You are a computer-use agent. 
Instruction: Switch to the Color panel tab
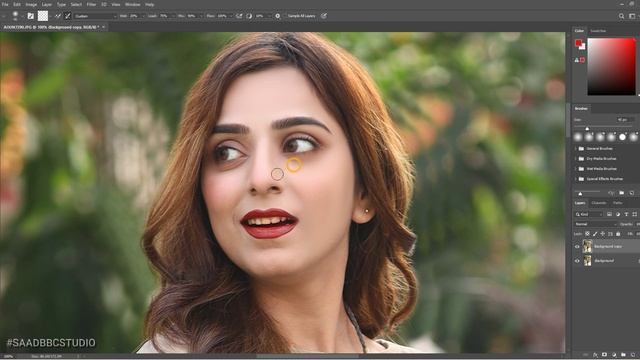[x=579, y=31]
